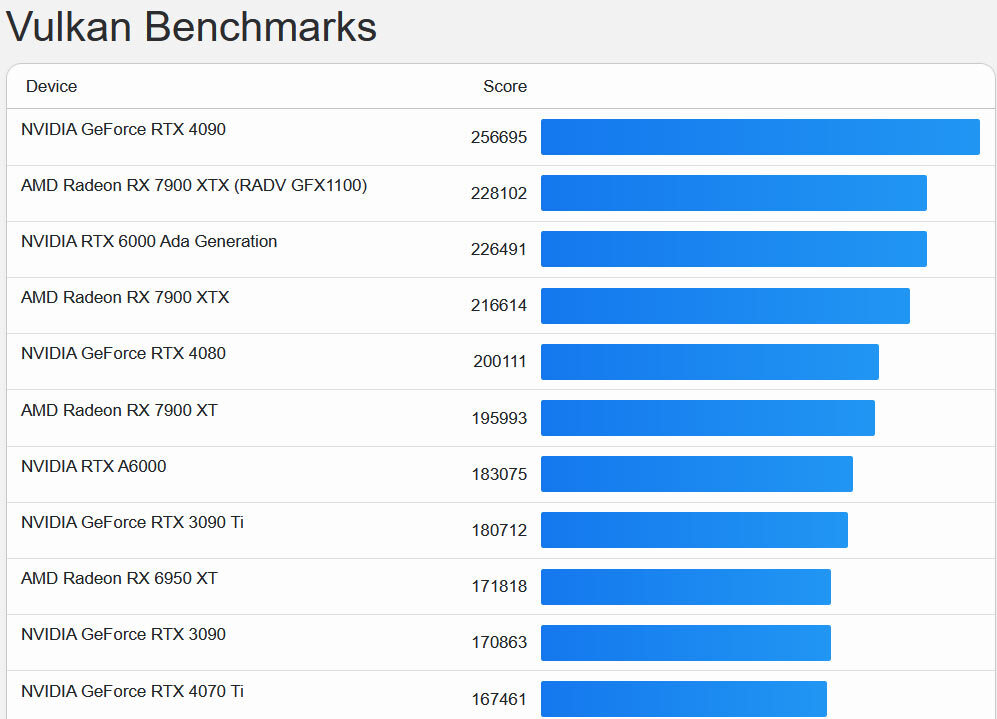997x719 pixels.
Task: Click the Score column header
Action: pyautogui.click(x=504, y=87)
